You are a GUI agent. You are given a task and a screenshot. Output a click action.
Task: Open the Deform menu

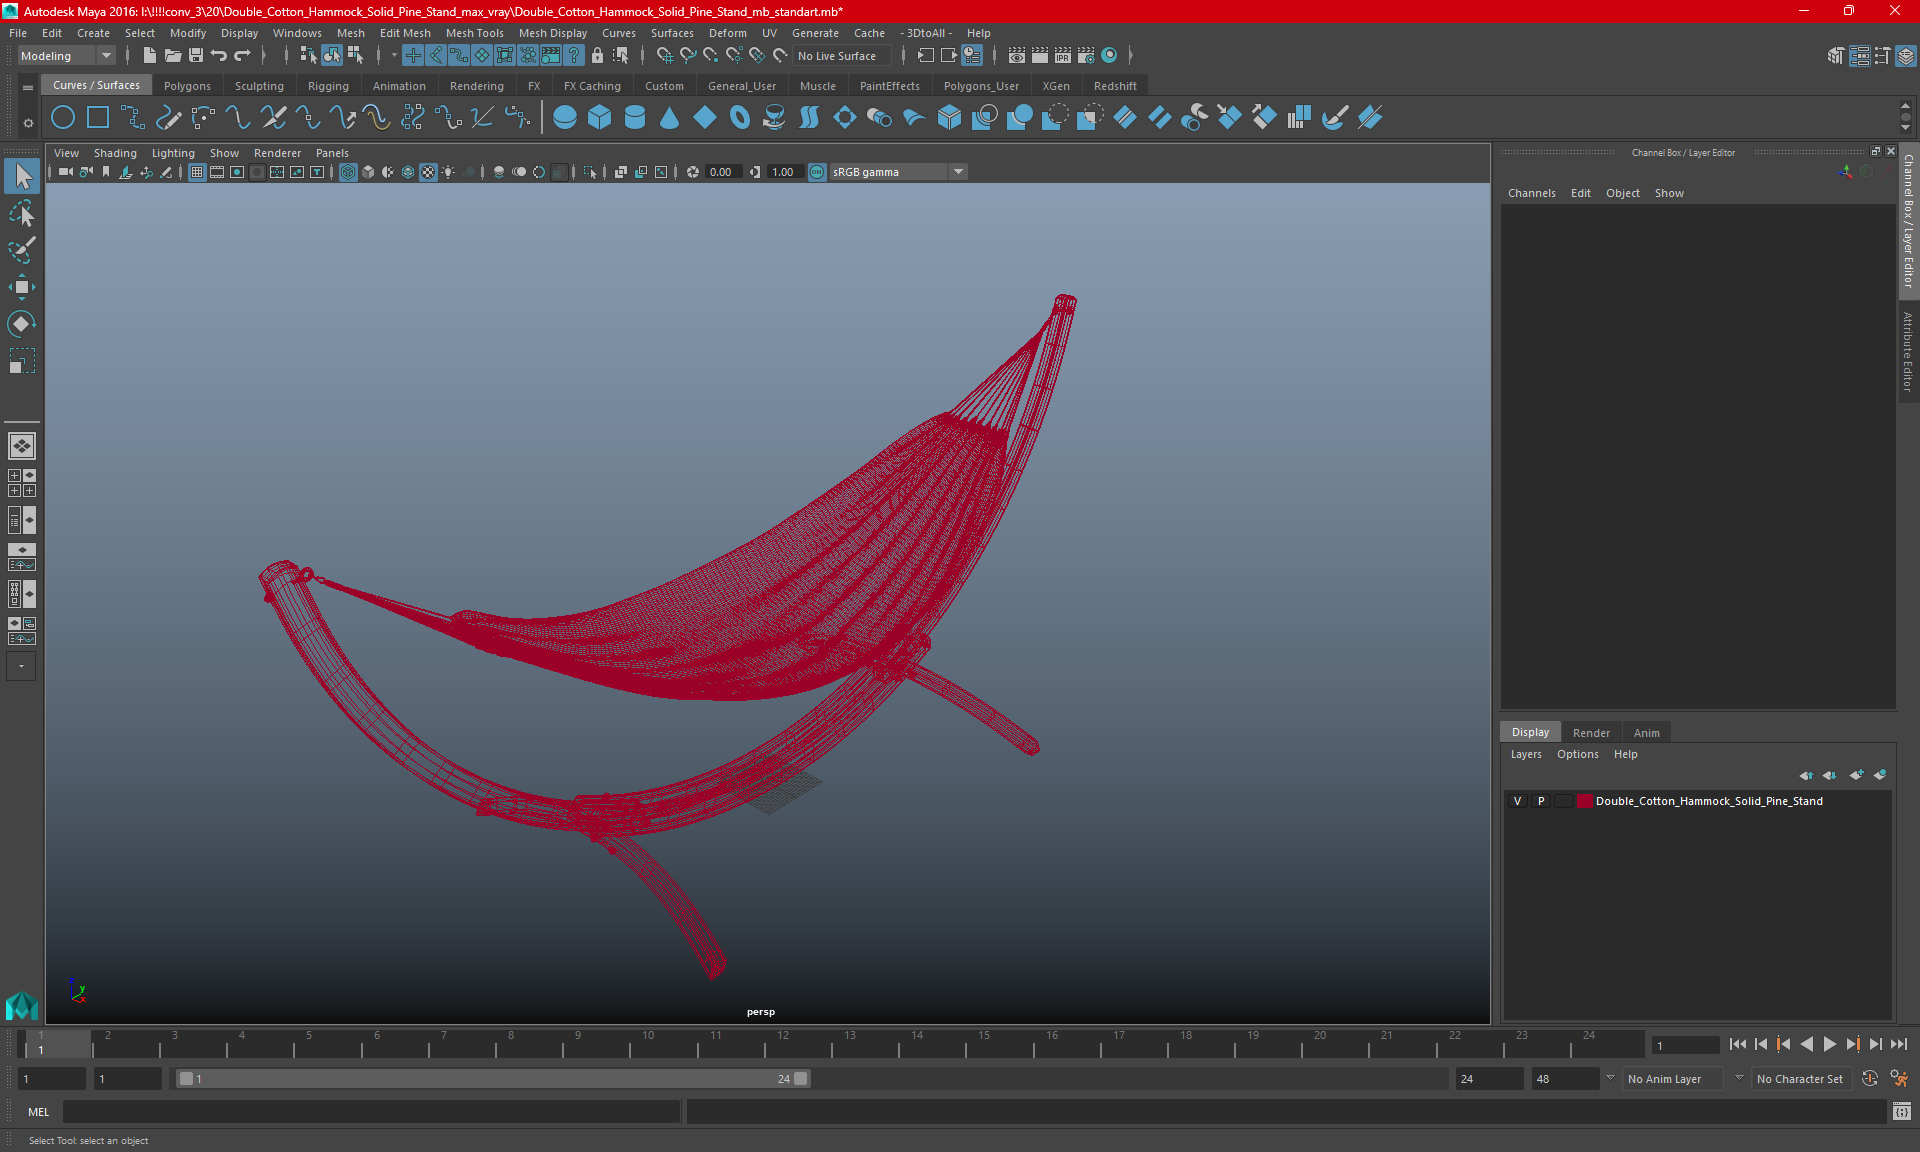(727, 33)
